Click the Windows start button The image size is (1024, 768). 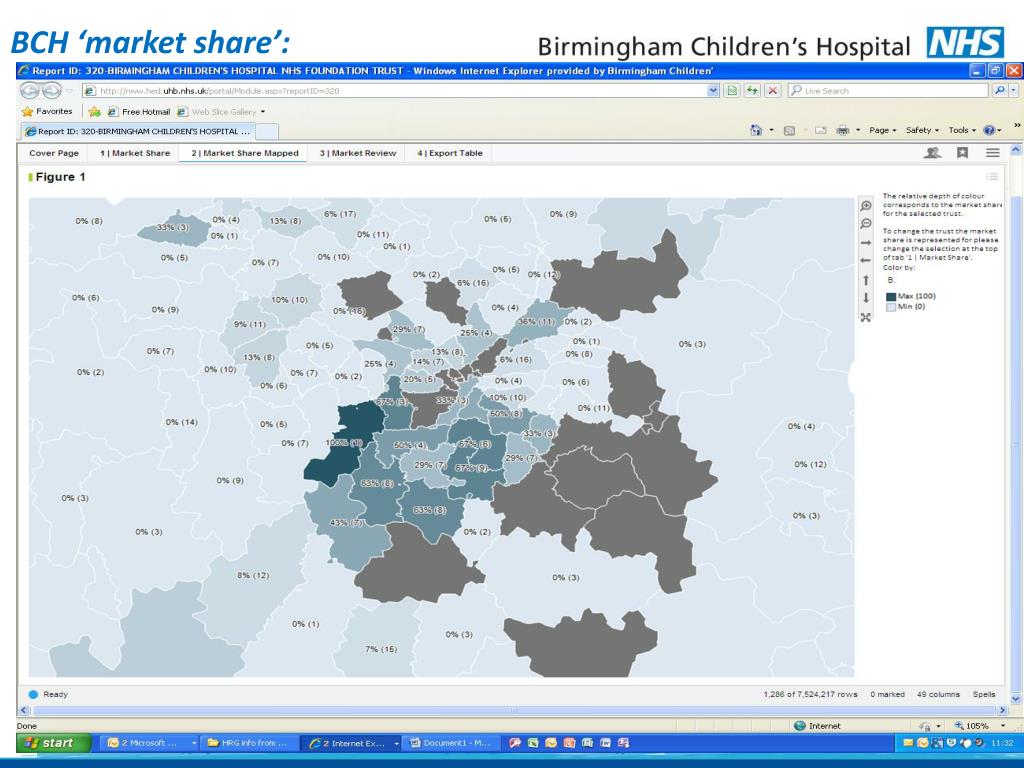coord(55,743)
